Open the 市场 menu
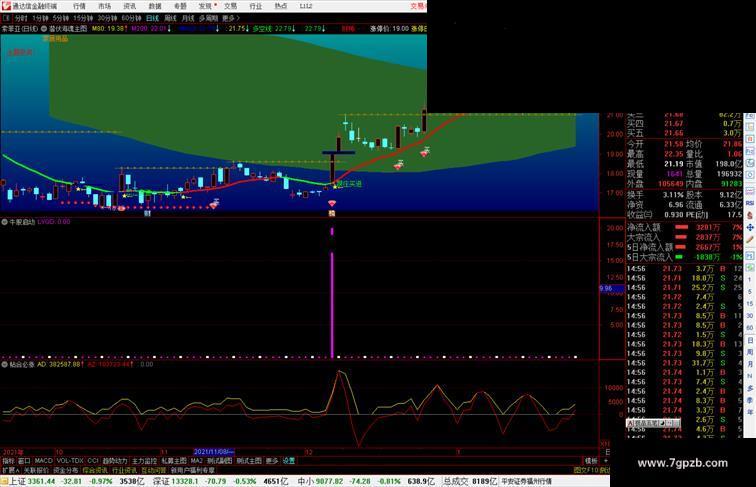This screenshot has width=756, height=487. tap(104, 6)
